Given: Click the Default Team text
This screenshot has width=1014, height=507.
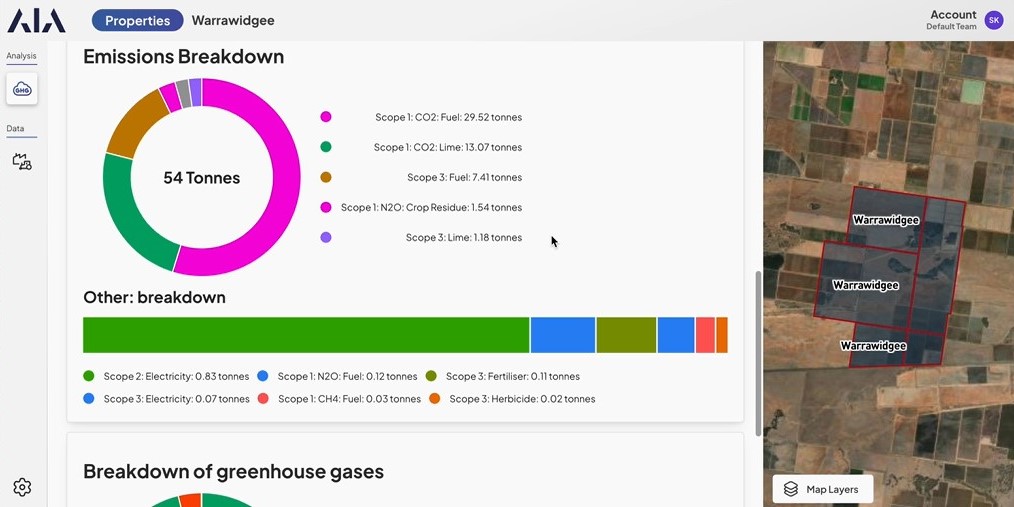Looking at the screenshot, I should pyautogui.click(x=951, y=27).
